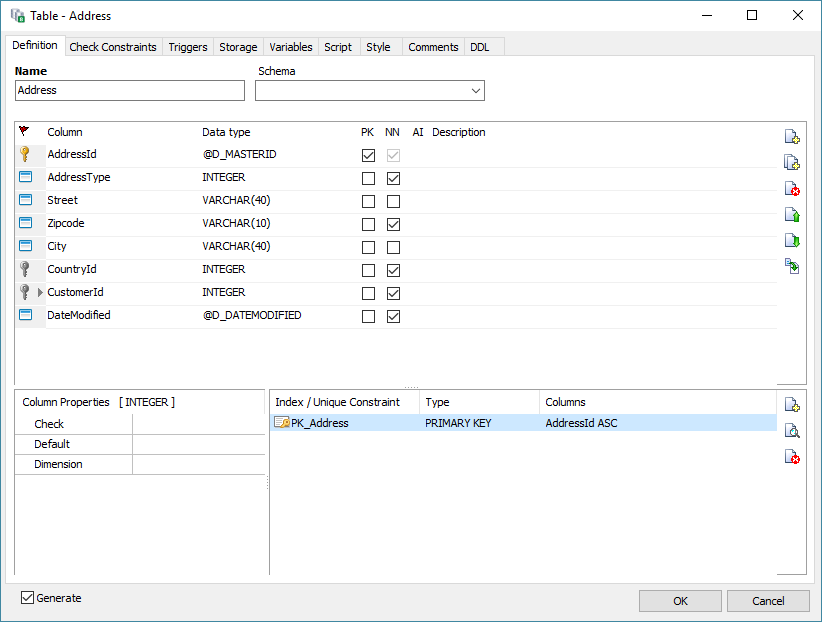Add a new index or unique constraint
Image resolution: width=822 pixels, height=622 pixels.
point(792,404)
